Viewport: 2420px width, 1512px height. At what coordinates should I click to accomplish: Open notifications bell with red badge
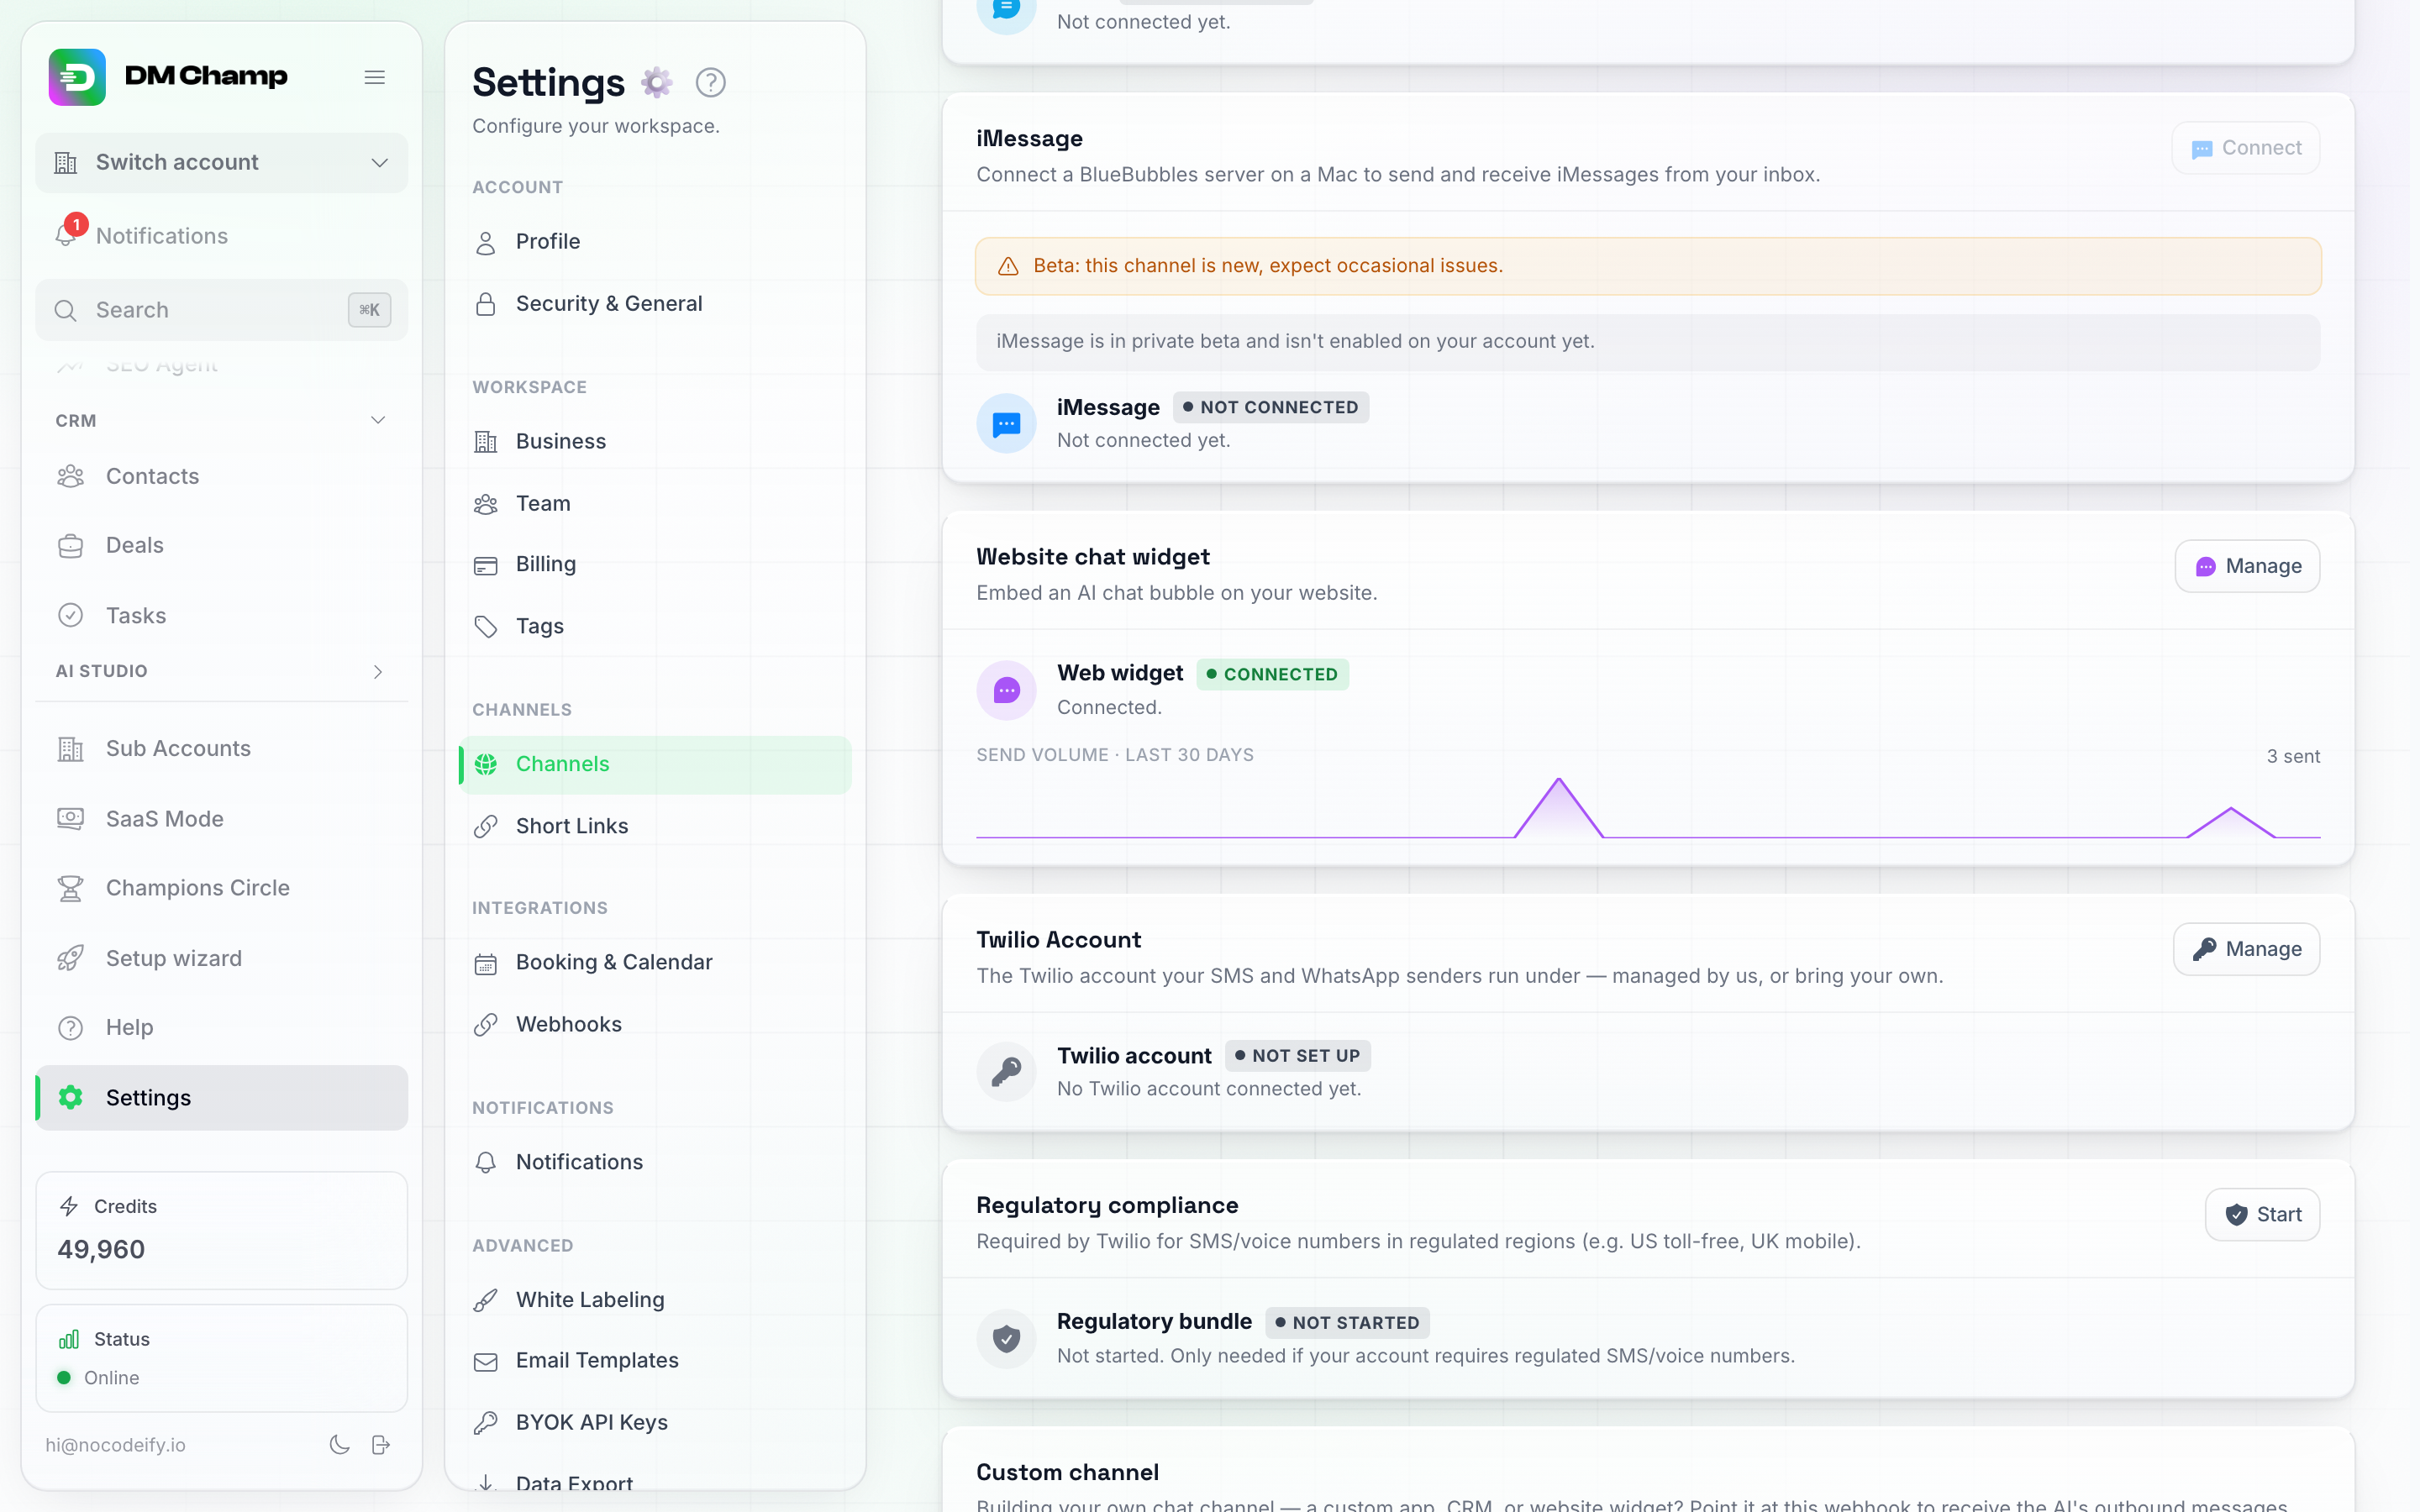click(67, 234)
